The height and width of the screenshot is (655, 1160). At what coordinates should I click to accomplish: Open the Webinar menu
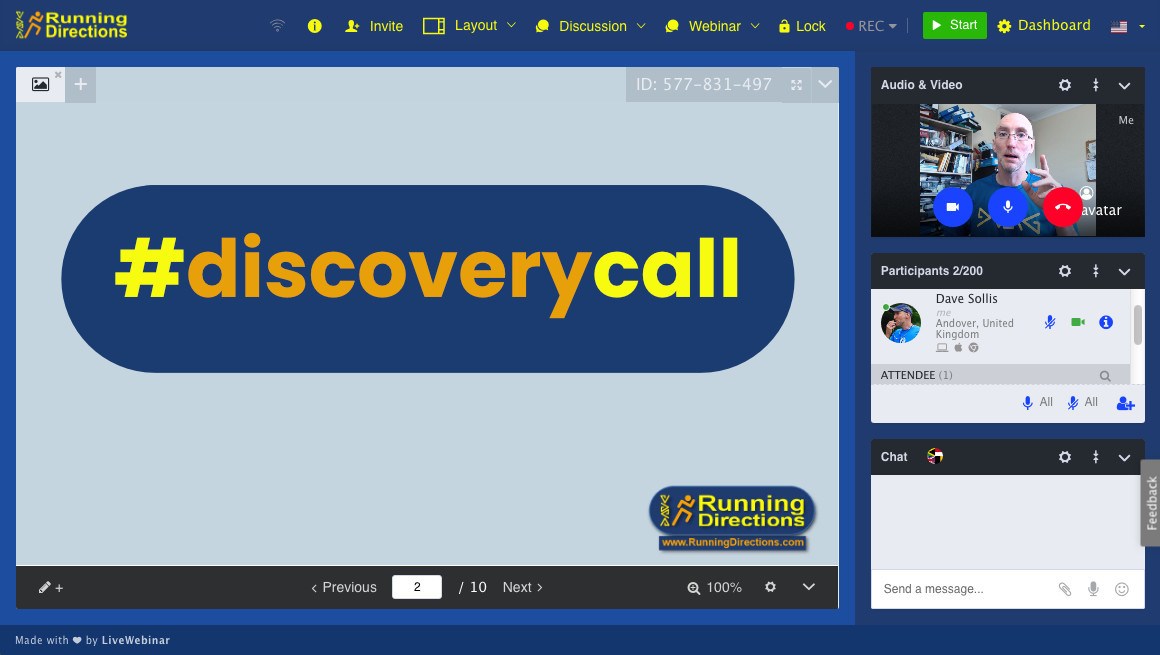point(712,26)
